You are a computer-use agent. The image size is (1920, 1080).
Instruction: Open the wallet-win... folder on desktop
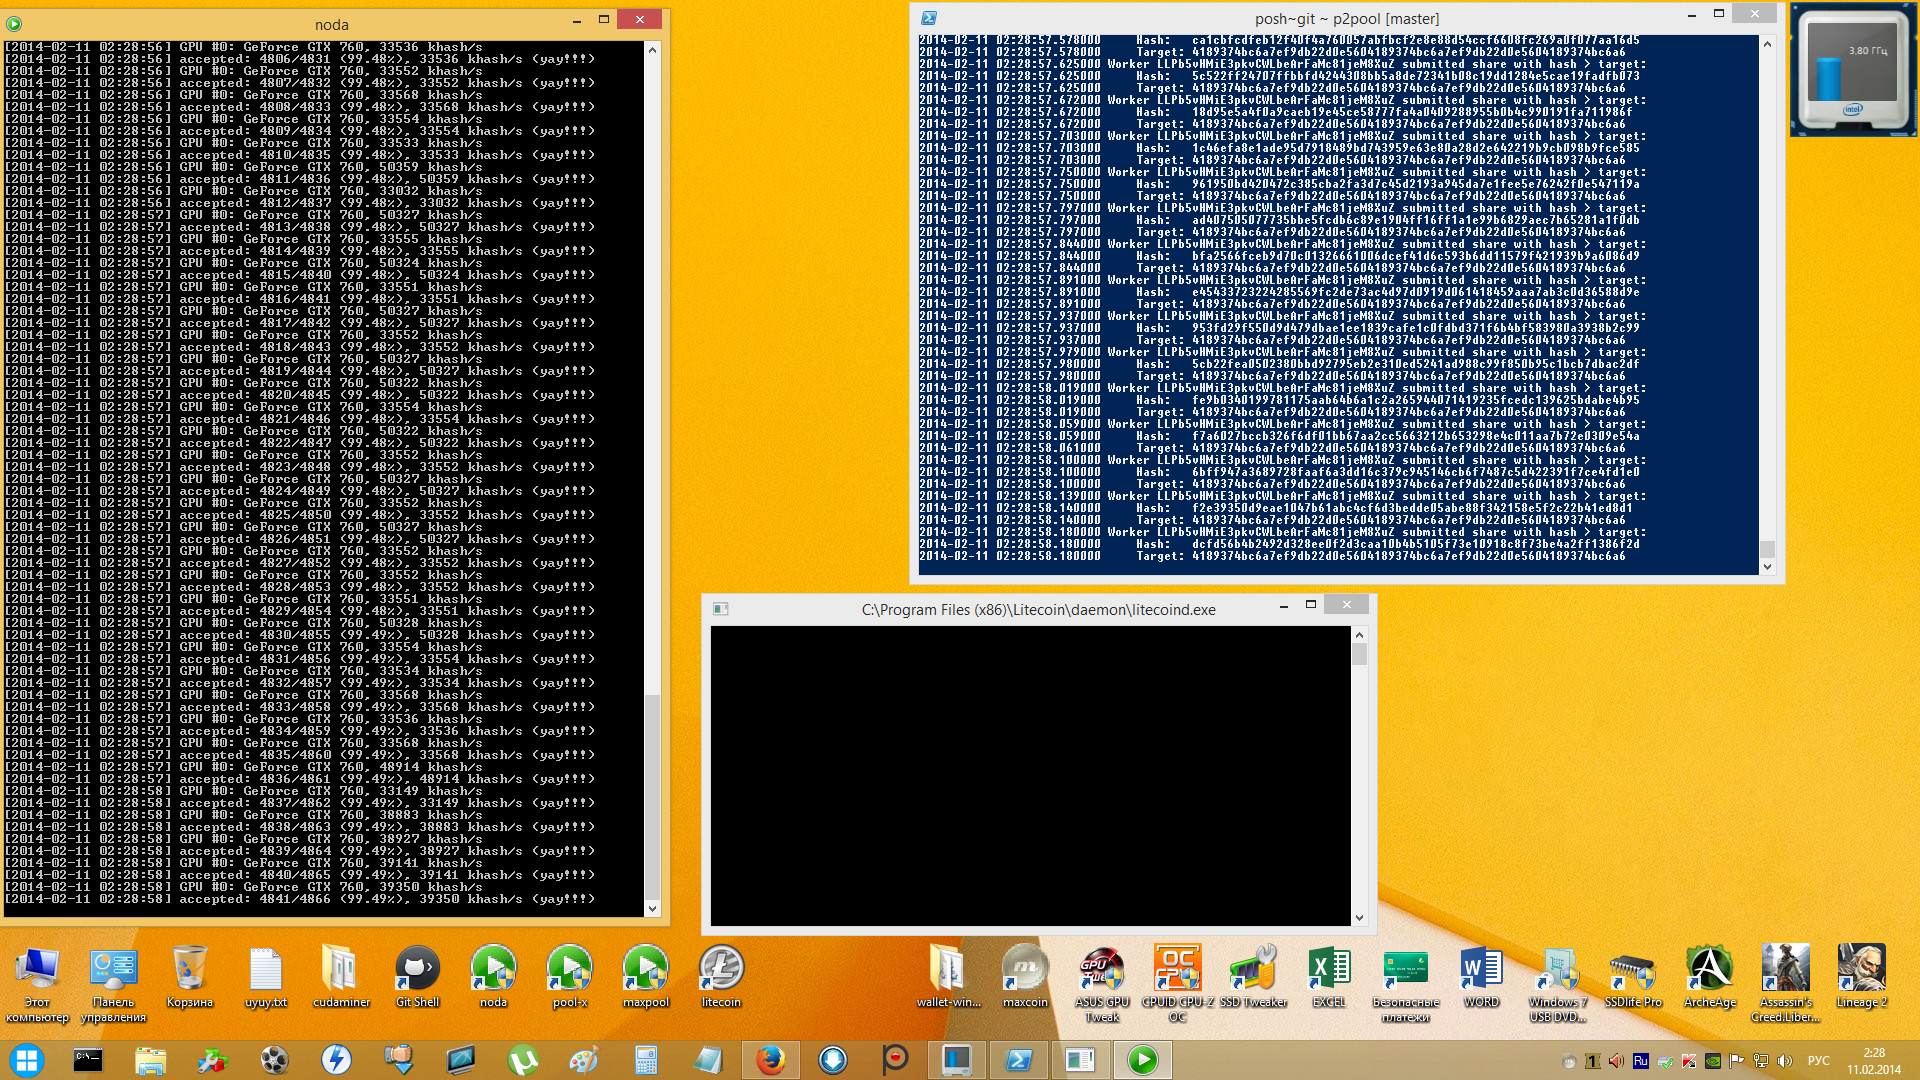click(948, 978)
